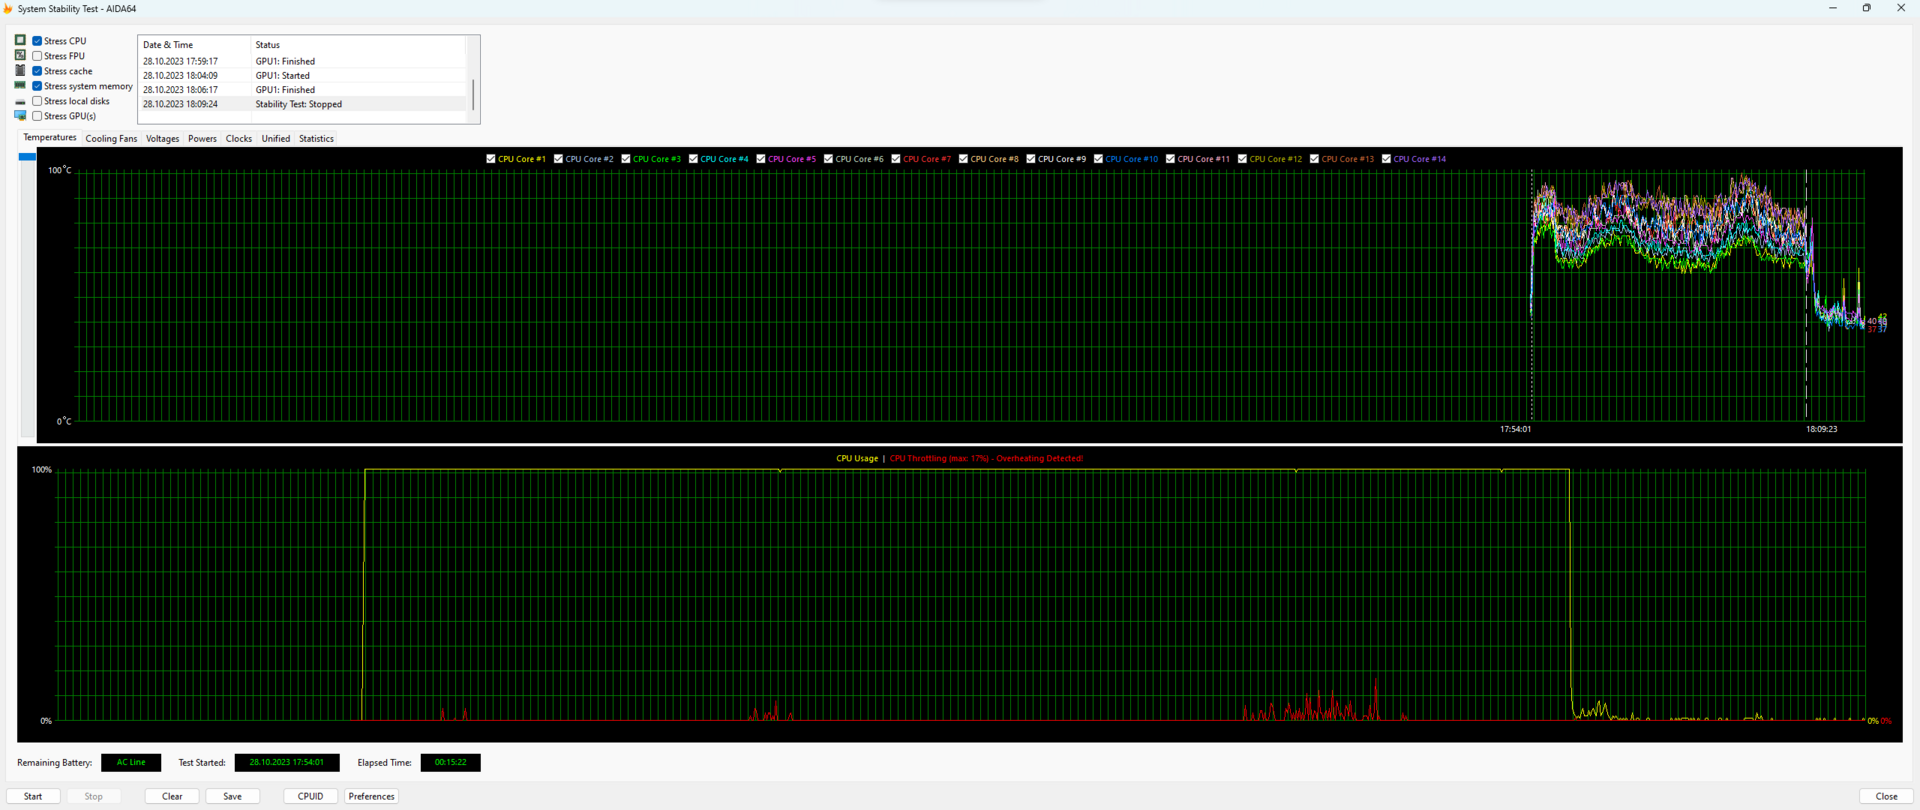This screenshot has height=810, width=1920.
Task: Click the 18:09:23 time marker on temperature graph
Action: coord(1821,429)
